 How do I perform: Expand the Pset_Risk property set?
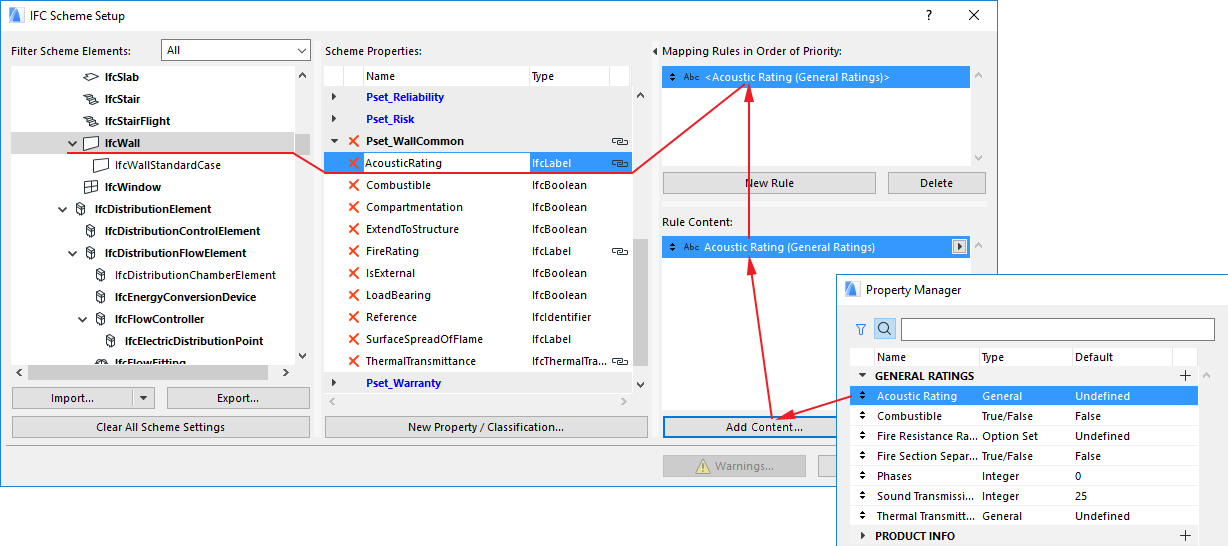point(334,119)
